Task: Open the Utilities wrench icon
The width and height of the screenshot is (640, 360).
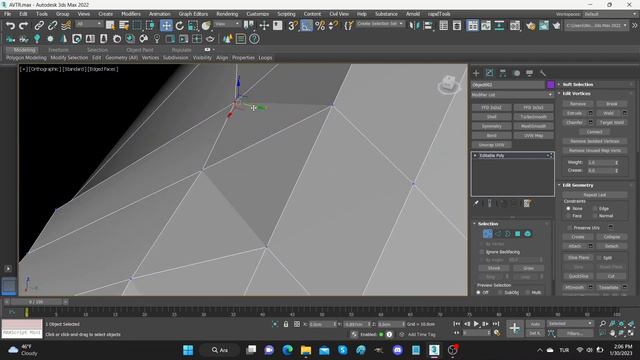Action: (x=542, y=73)
